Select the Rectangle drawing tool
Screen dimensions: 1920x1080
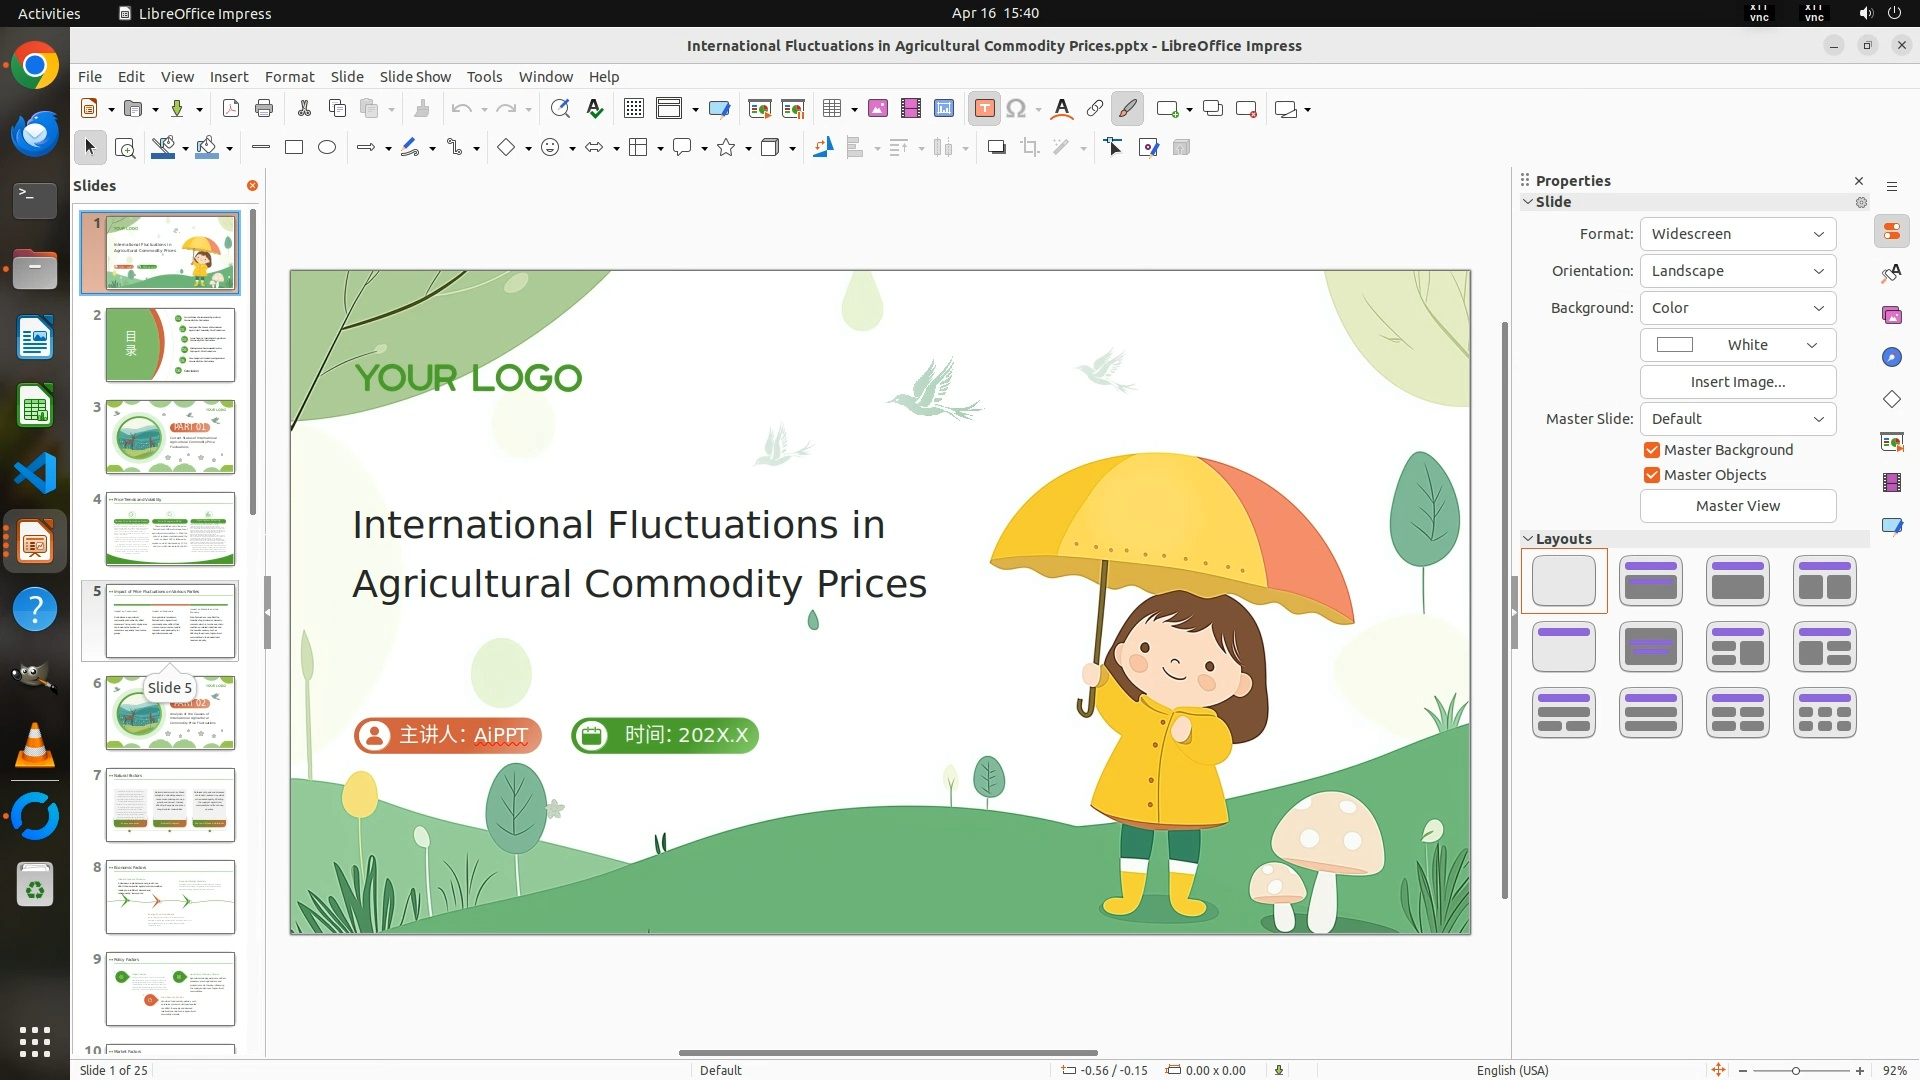(294, 148)
